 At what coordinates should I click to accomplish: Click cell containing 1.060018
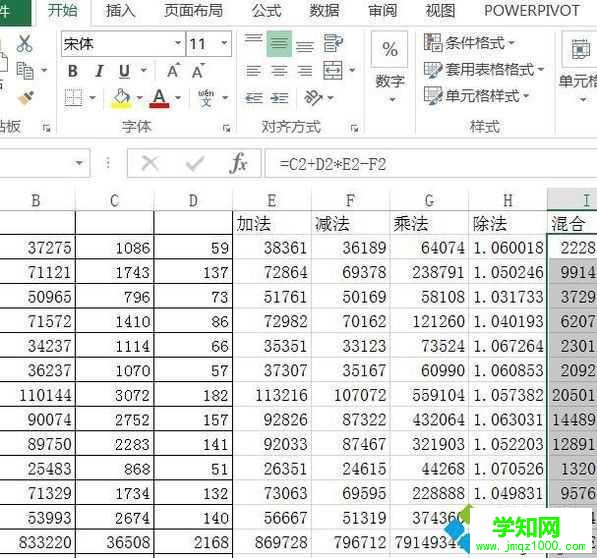508,248
